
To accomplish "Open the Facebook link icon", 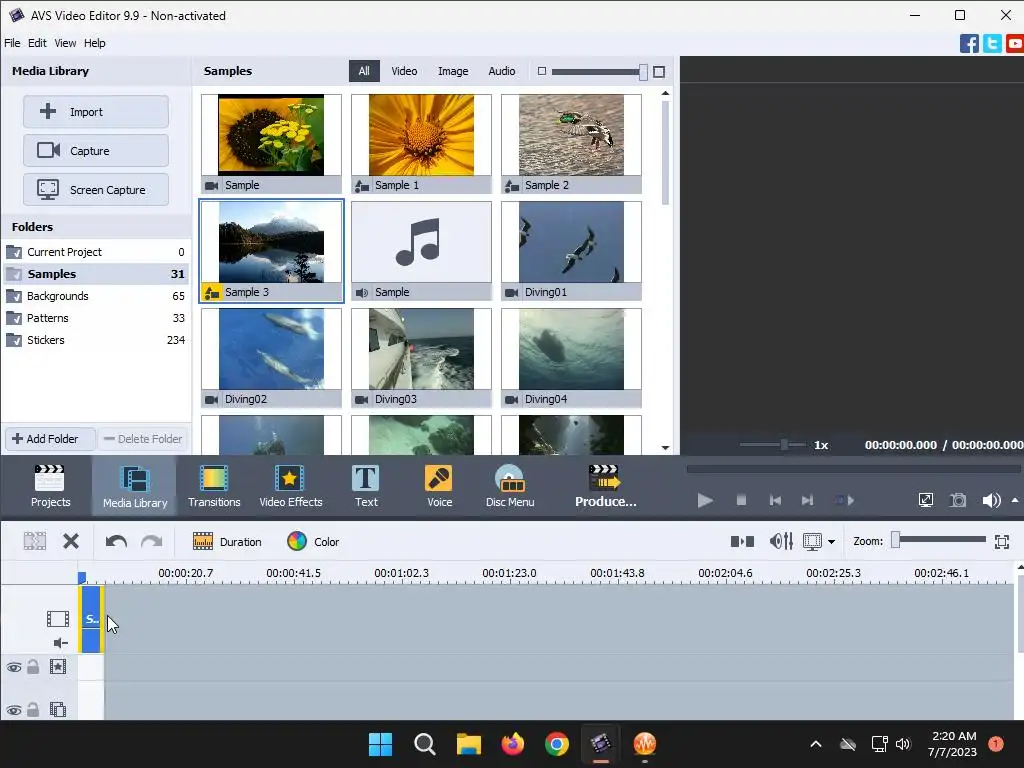I will point(969,44).
